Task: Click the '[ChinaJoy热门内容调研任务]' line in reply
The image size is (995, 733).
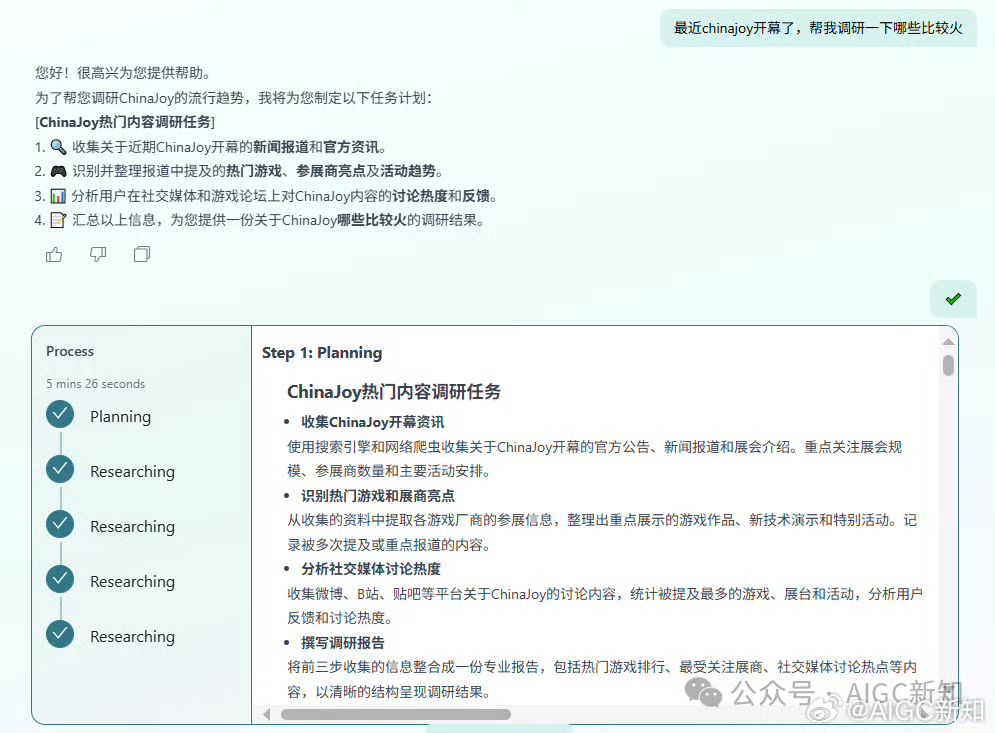Action: point(125,122)
